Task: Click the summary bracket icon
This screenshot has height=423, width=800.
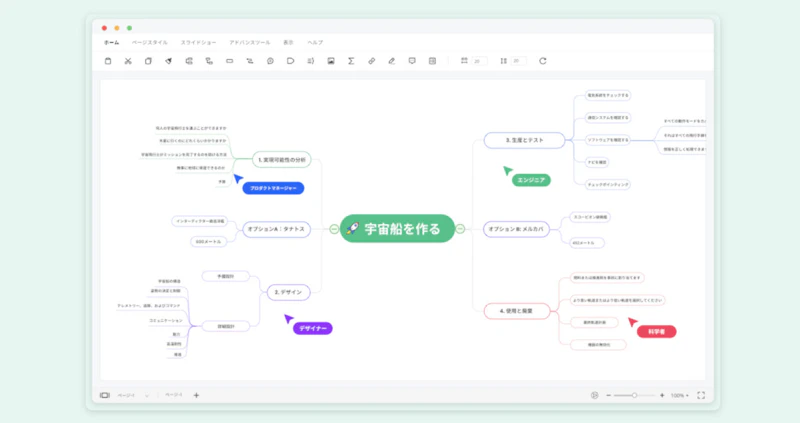Action: coord(311,61)
